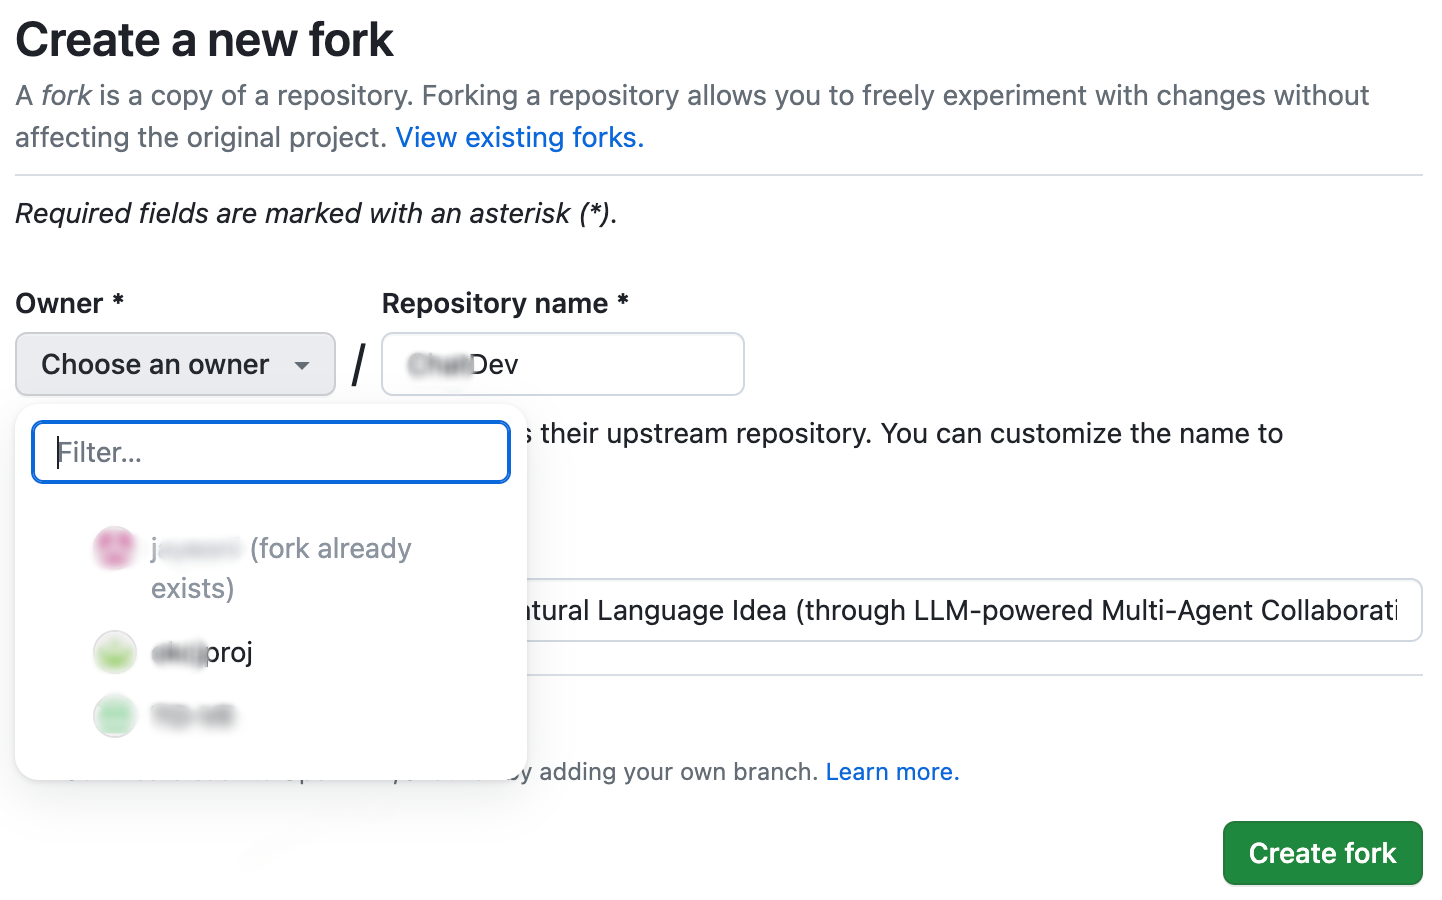This screenshot has height=900, width=1442.
Task: Click the italic 'fork' word in description
Action: pyautogui.click(x=66, y=96)
